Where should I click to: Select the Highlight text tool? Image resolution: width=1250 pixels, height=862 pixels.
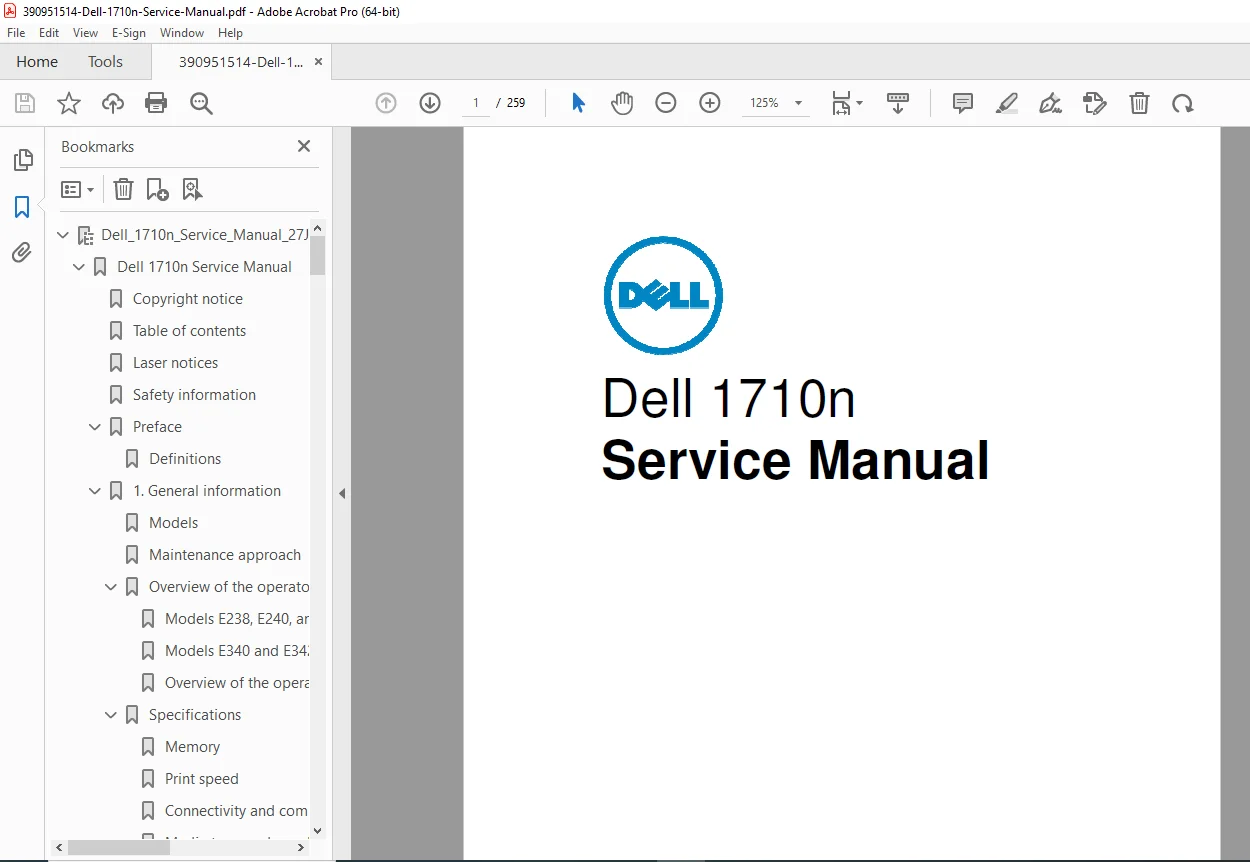pos(1007,103)
